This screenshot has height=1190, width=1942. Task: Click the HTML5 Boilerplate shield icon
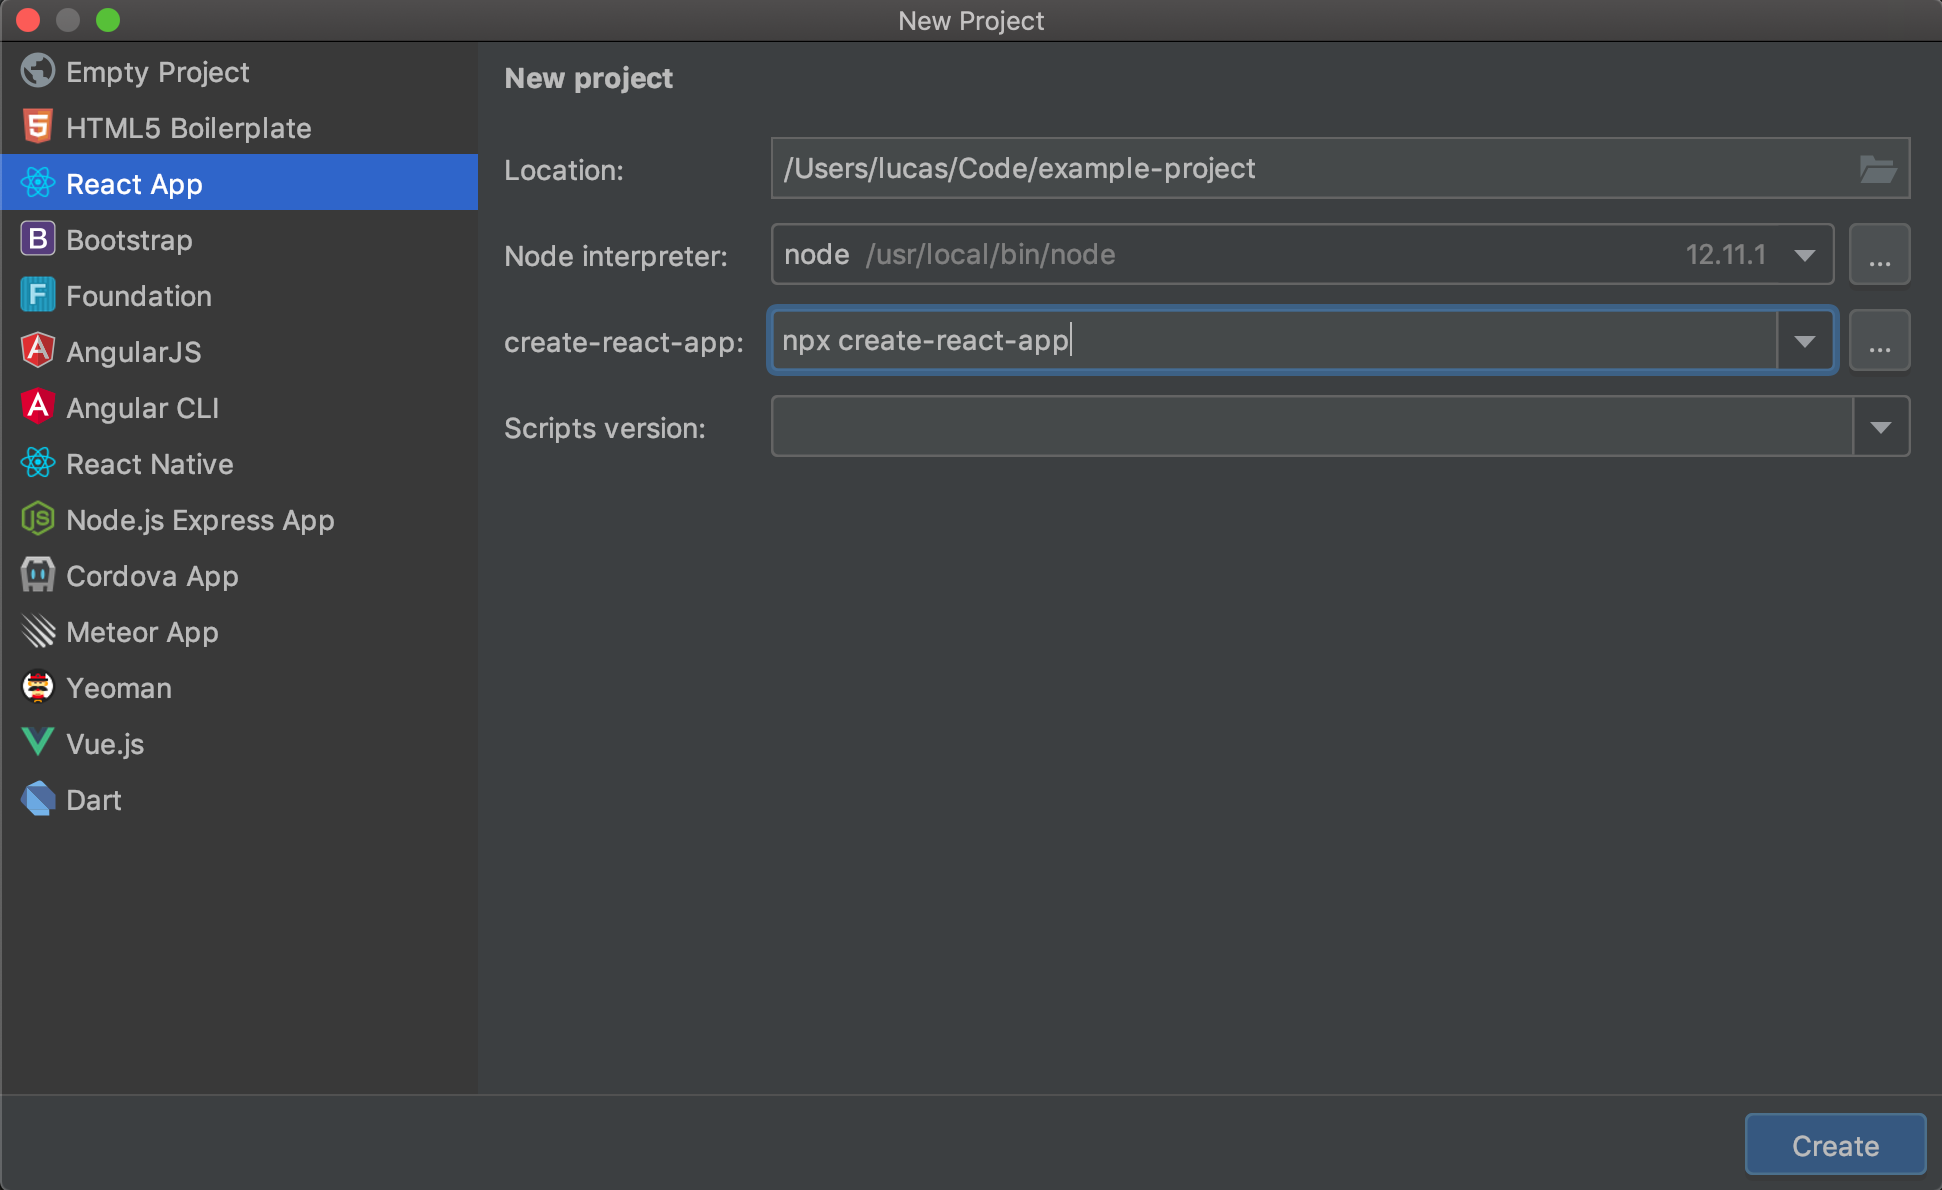click(38, 127)
